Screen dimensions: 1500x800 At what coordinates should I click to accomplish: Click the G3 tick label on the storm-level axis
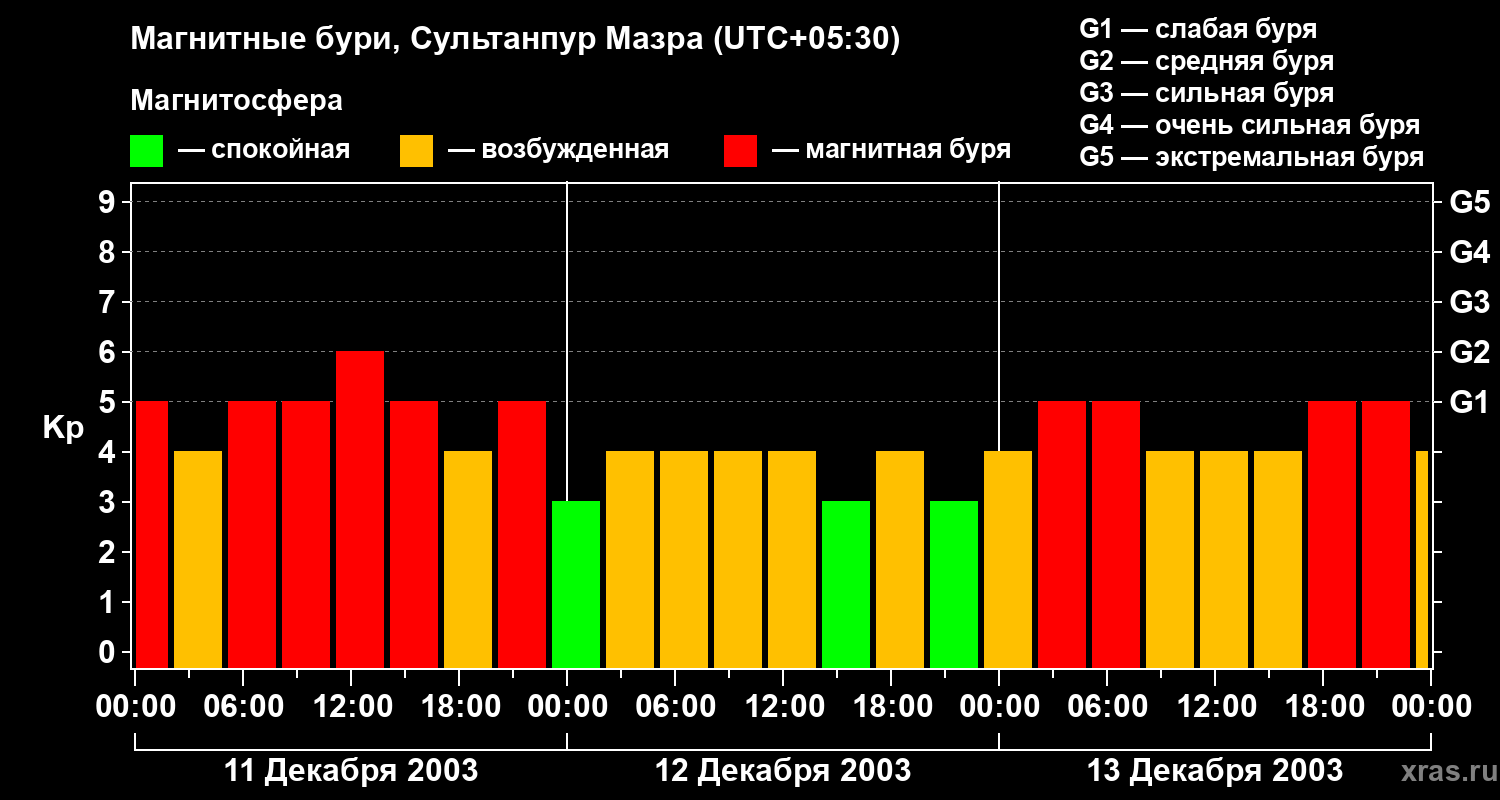point(1470,302)
